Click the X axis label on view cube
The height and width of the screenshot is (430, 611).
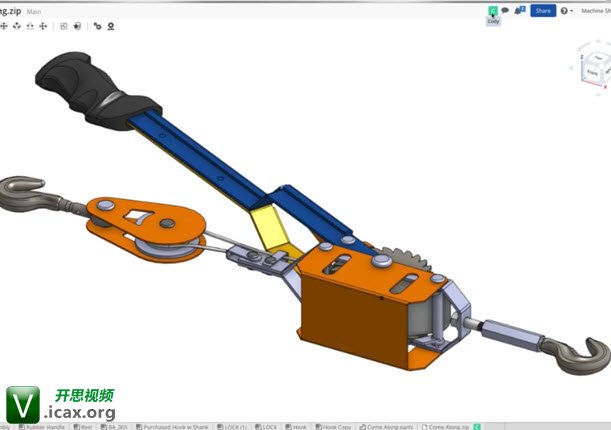606,87
